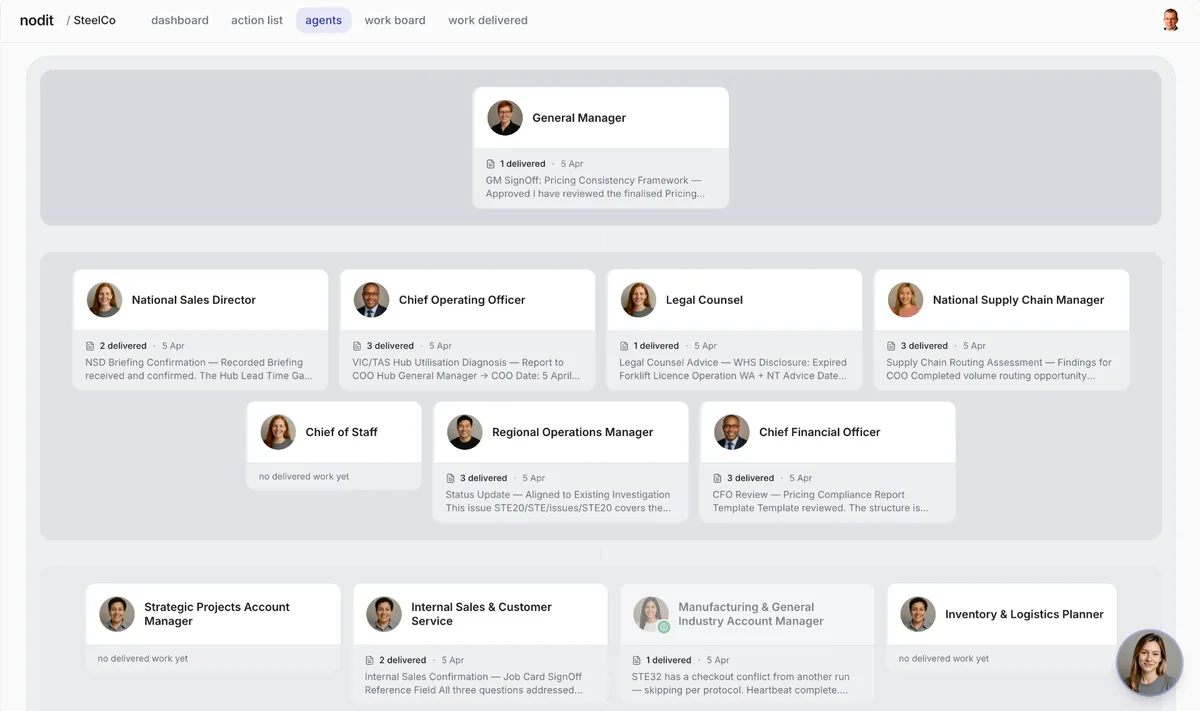1200x711 pixels.
Task: Open the VIC/TAS Hub Utilisation Diagnosis summary
Action: tap(465, 369)
